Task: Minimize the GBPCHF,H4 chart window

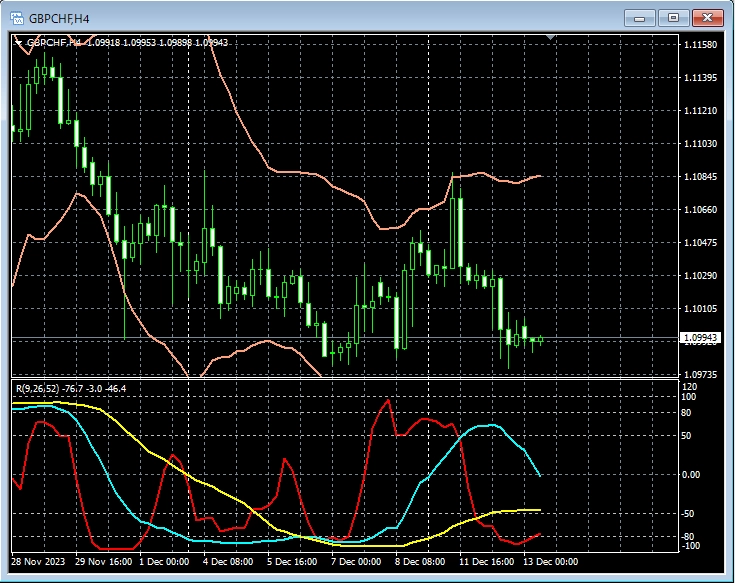Action: point(641,18)
